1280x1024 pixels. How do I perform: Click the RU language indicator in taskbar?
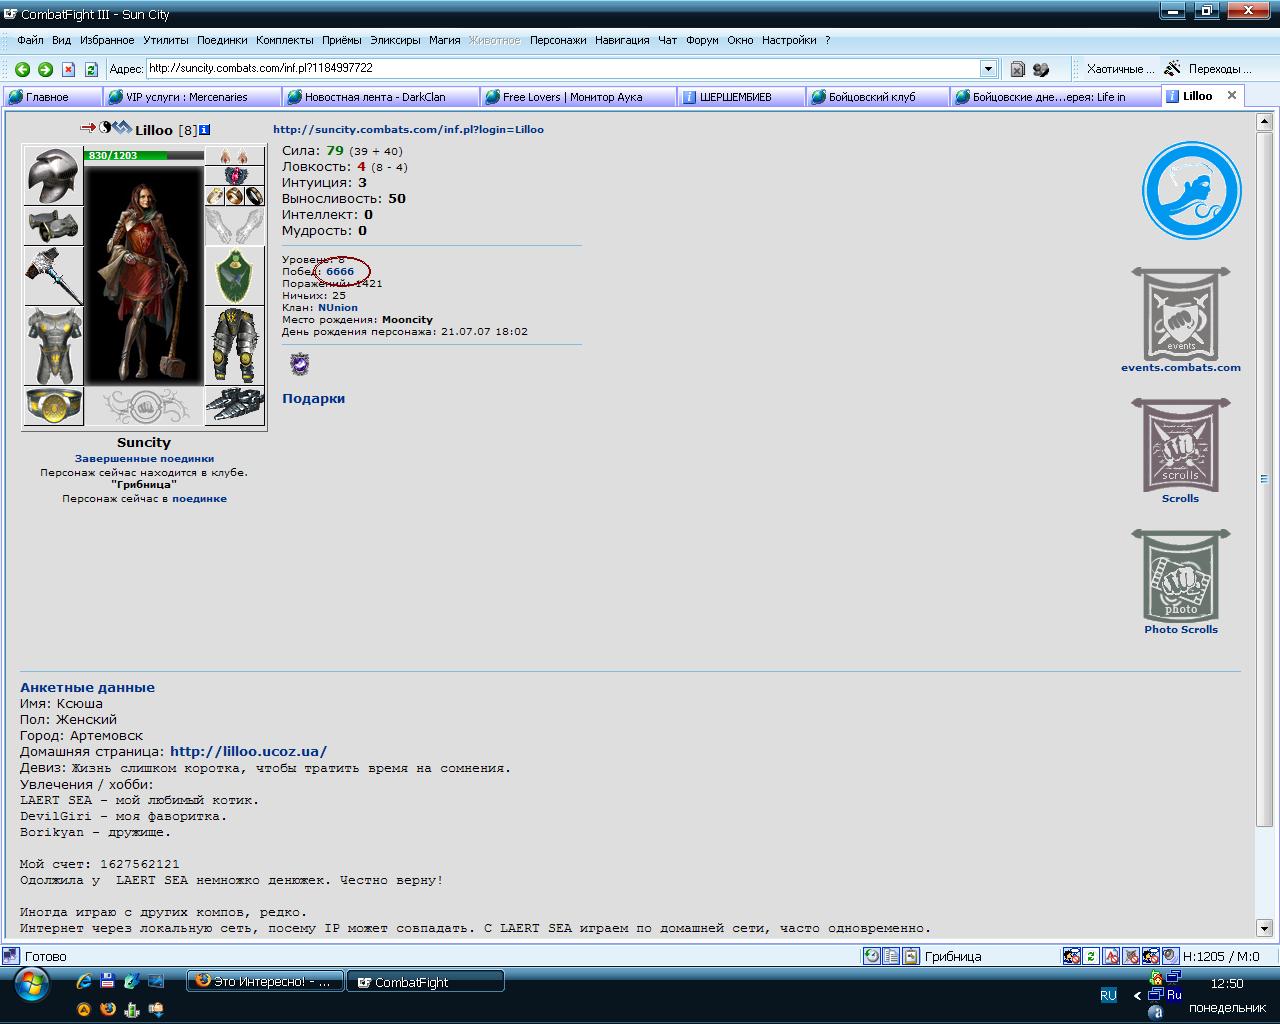[1108, 995]
